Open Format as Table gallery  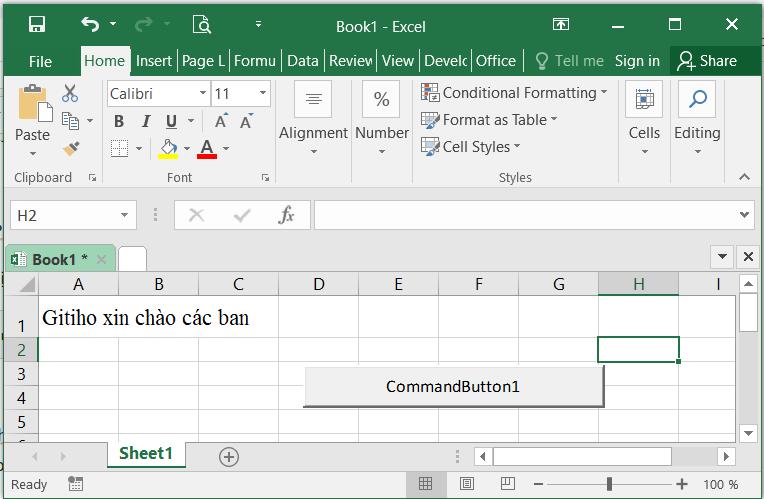489,120
